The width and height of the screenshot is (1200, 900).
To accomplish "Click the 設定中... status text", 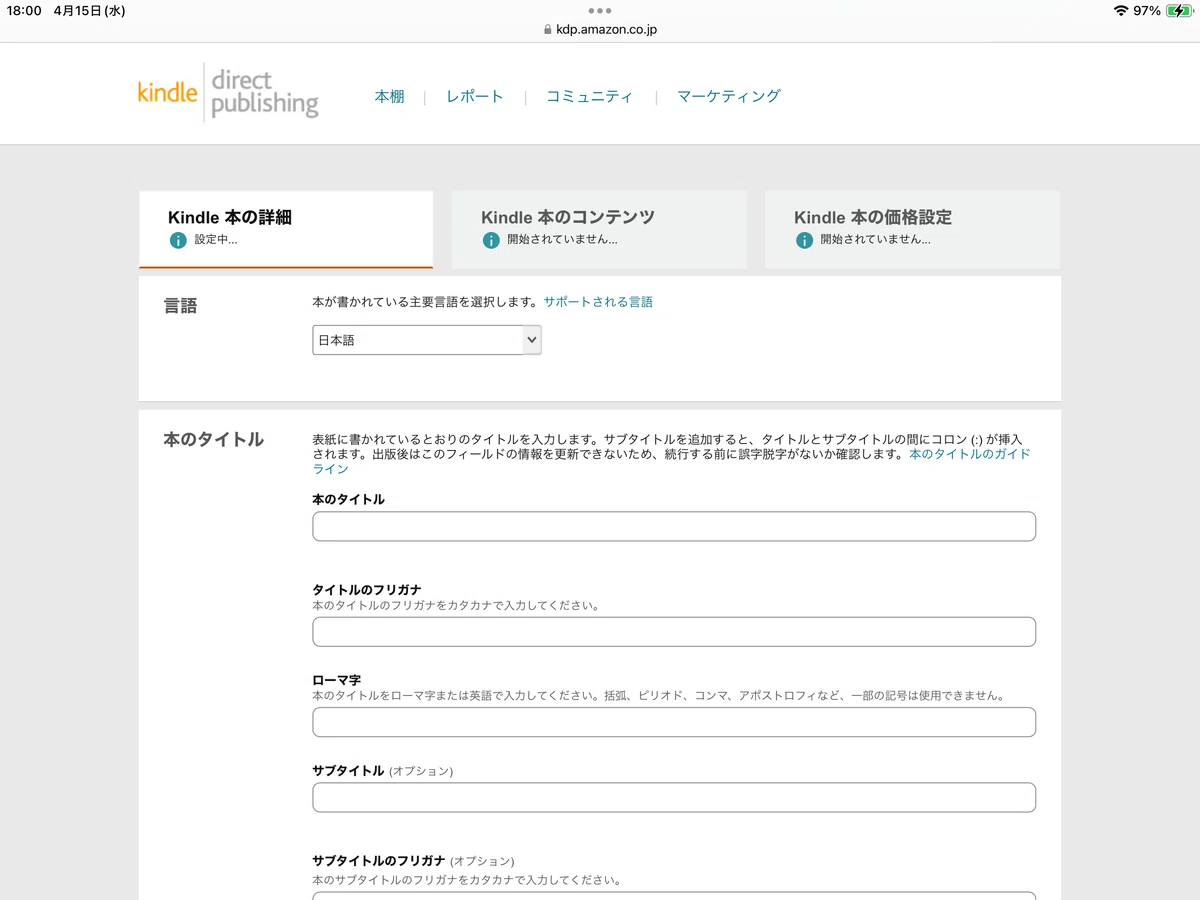I will 216,240.
